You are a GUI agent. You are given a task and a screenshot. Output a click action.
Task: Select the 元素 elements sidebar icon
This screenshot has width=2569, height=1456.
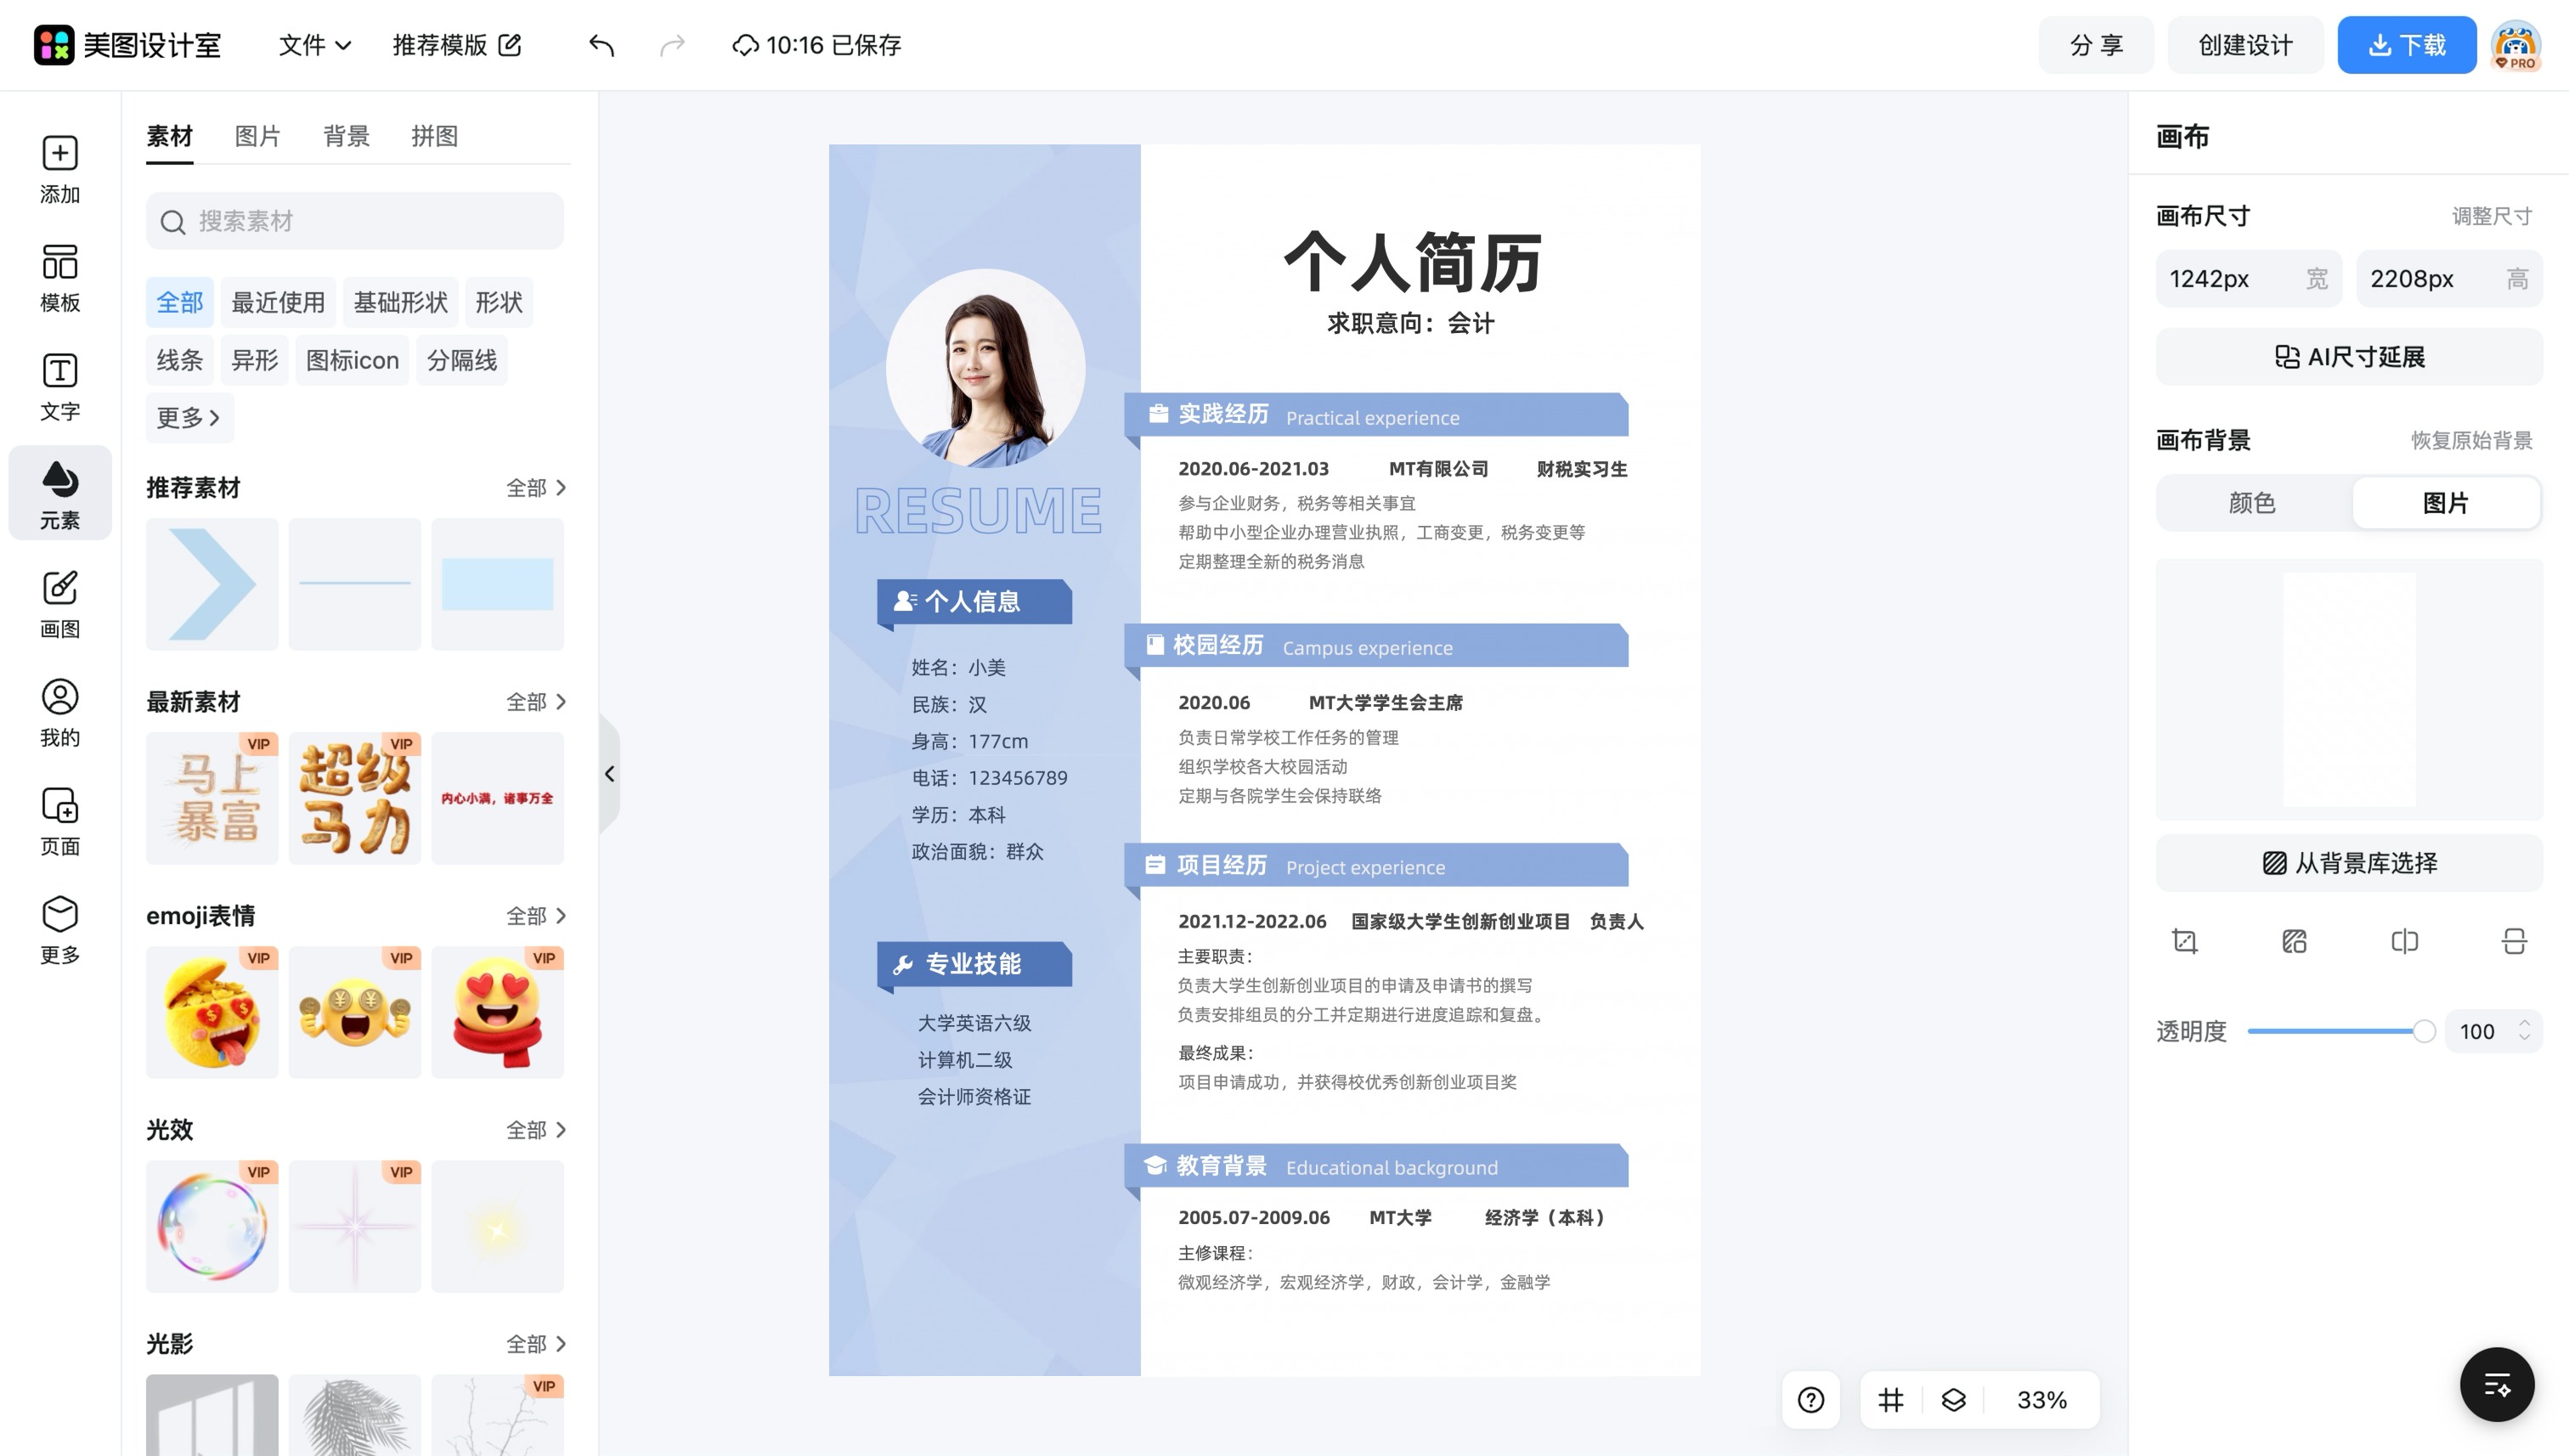pyautogui.click(x=60, y=494)
